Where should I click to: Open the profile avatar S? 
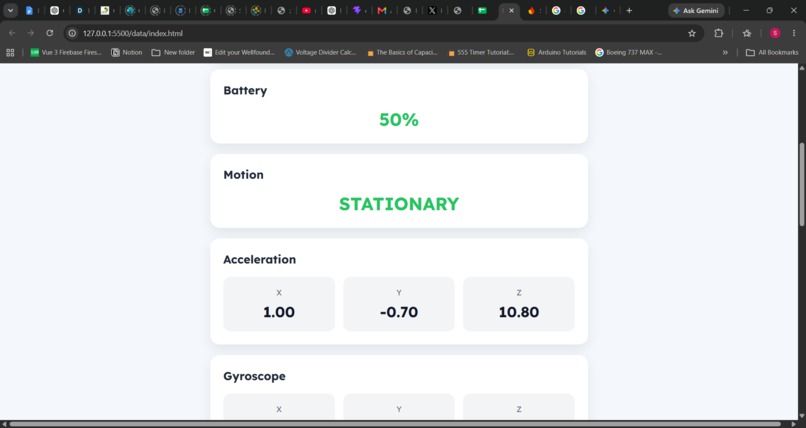point(775,33)
